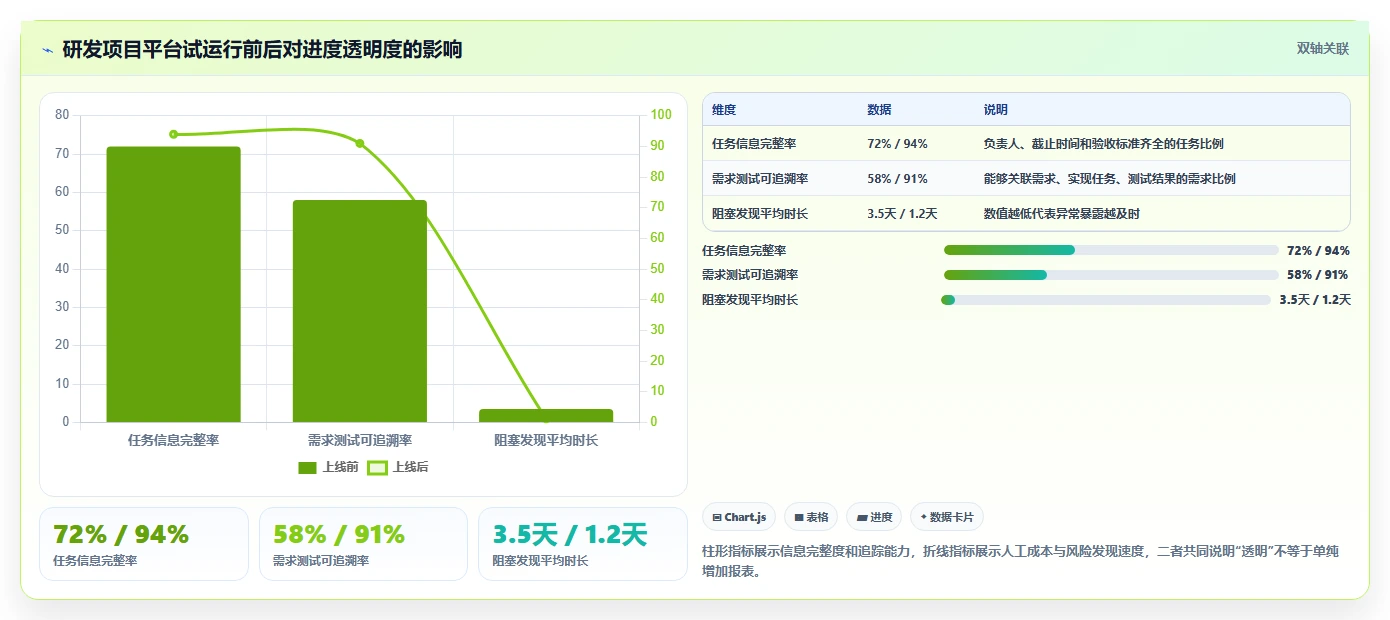
Task: Click the 阻塞发现平均时长 bar in chart
Action: pos(546,415)
